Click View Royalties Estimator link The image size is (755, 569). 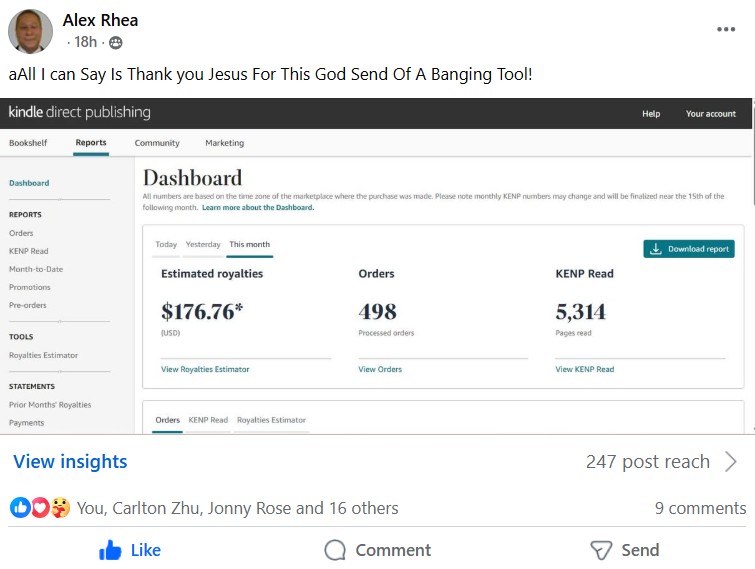(205, 369)
